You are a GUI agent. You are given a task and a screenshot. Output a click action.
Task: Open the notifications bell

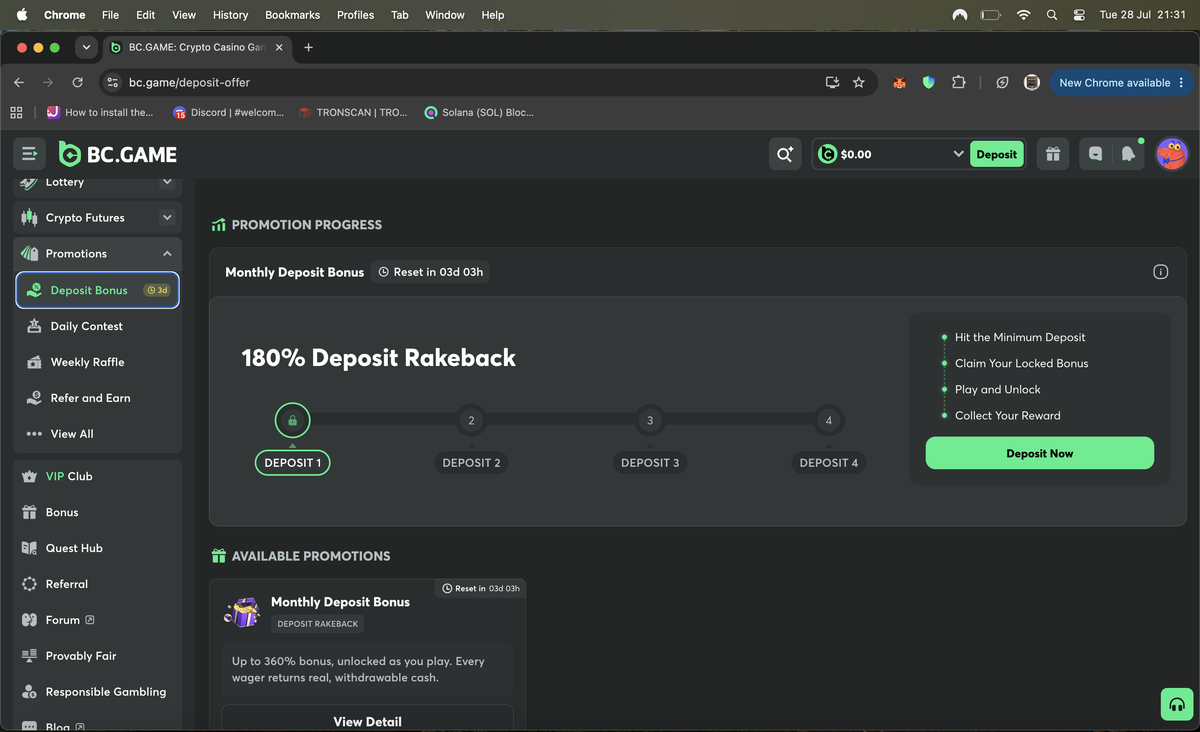[x=1128, y=154]
